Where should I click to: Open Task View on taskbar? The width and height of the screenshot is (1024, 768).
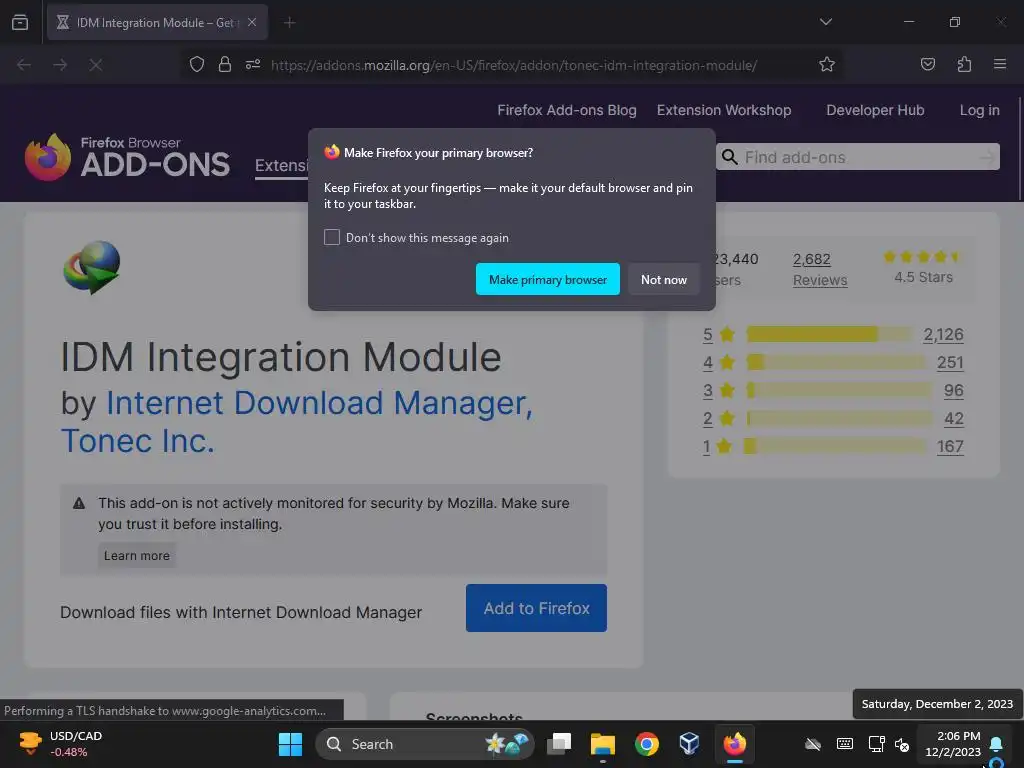point(559,744)
